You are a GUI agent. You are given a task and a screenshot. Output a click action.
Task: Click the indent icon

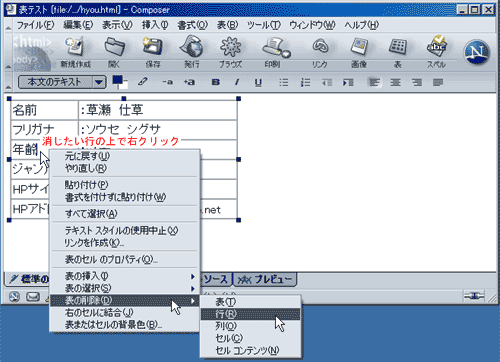(348, 82)
